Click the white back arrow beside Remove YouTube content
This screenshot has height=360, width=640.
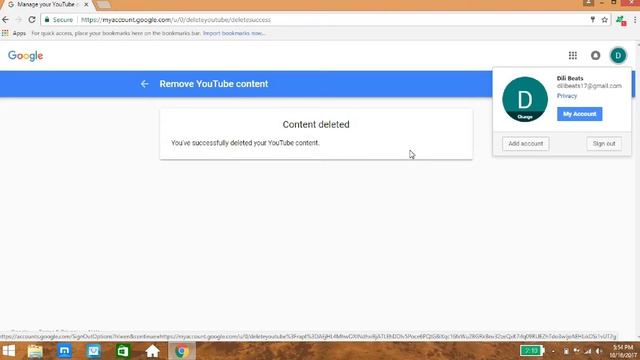[144, 84]
